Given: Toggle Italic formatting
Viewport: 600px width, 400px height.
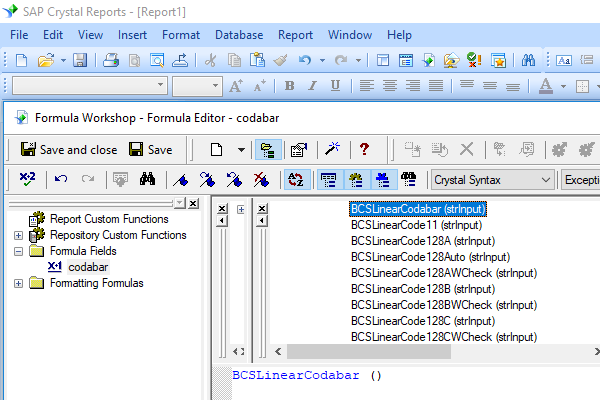Looking at the screenshot, I should [313, 85].
